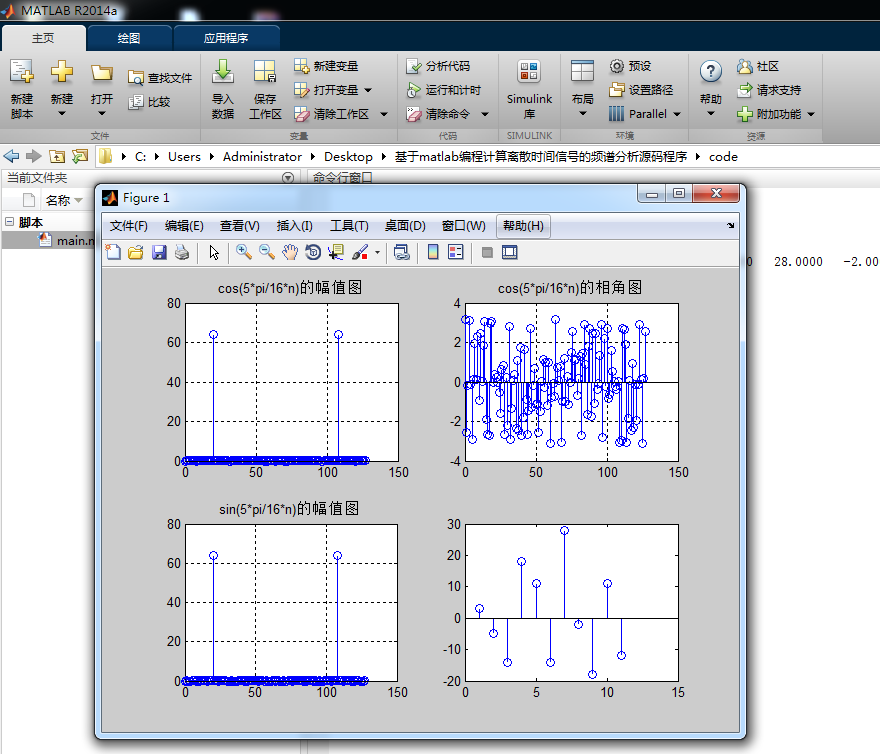Toggle the Pan hand tool

pyautogui.click(x=290, y=253)
